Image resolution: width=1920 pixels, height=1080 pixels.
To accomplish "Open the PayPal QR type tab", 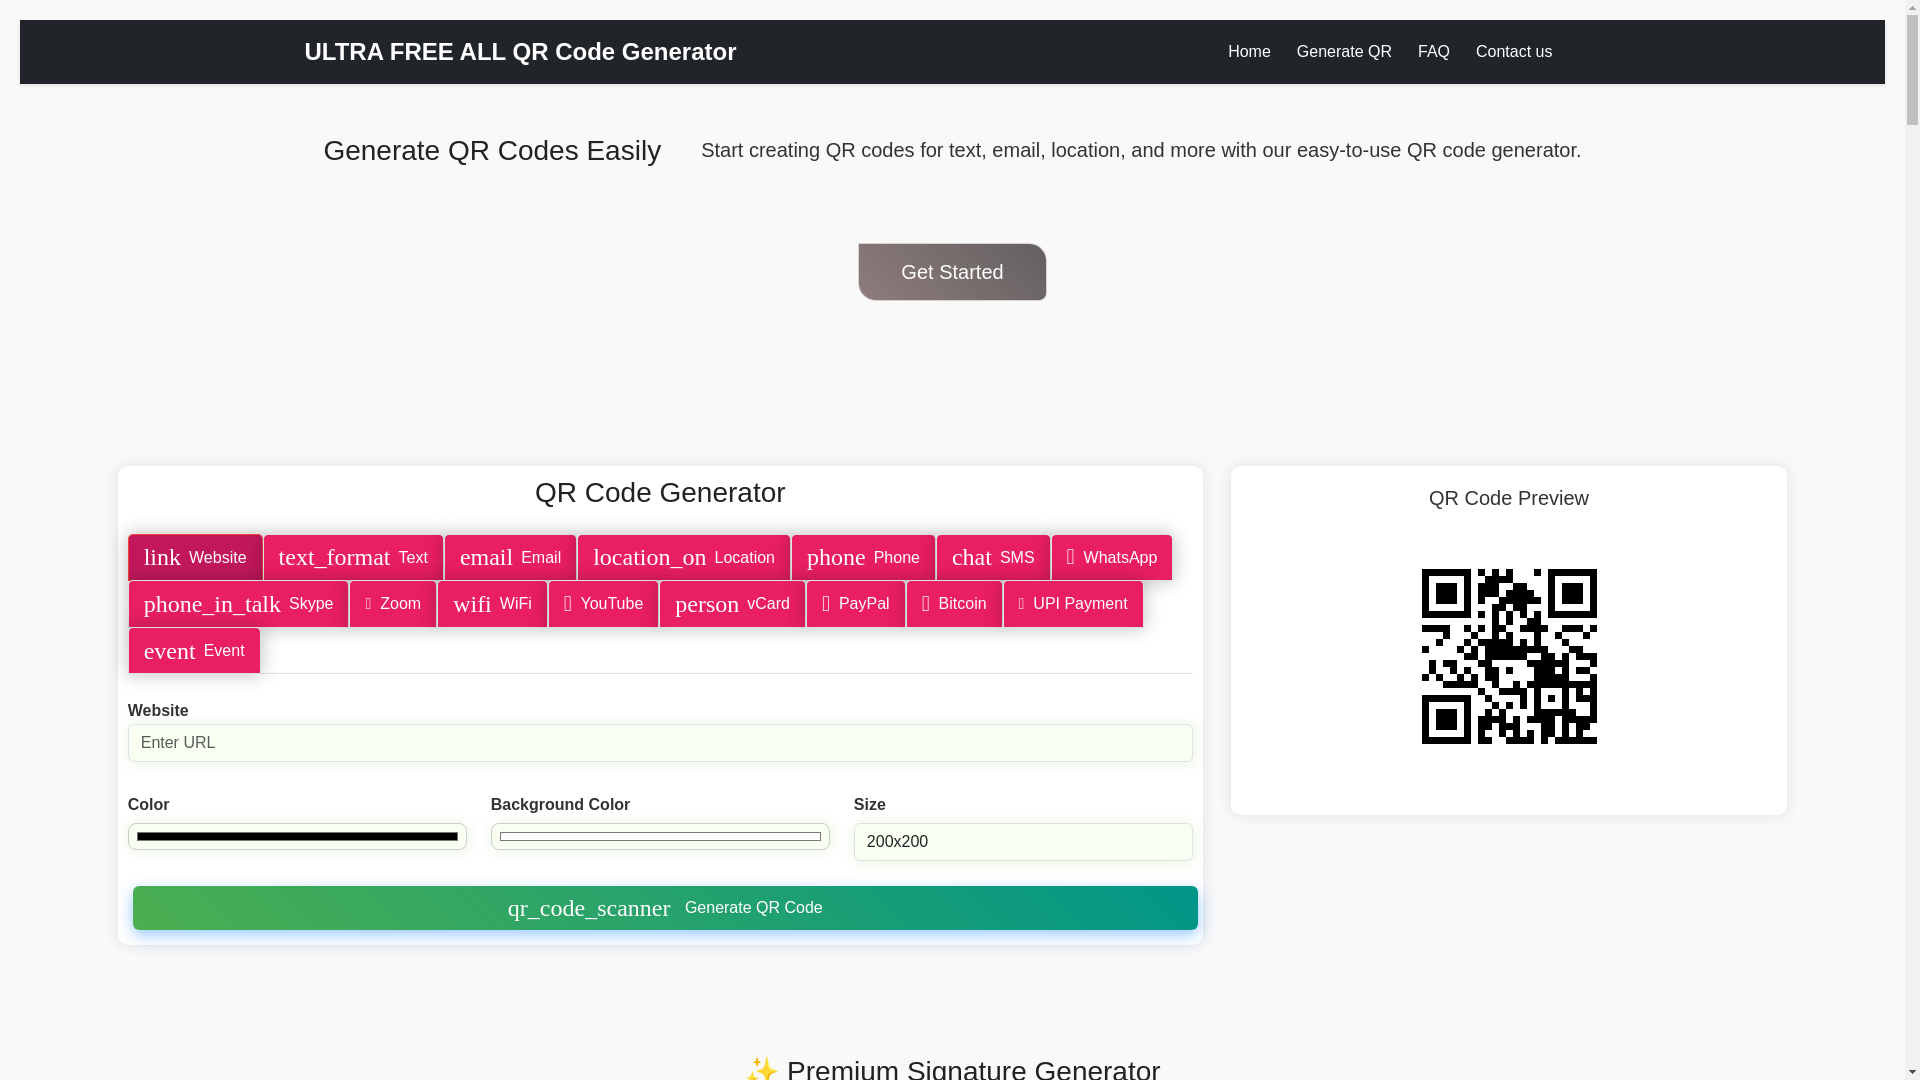I will click(856, 604).
